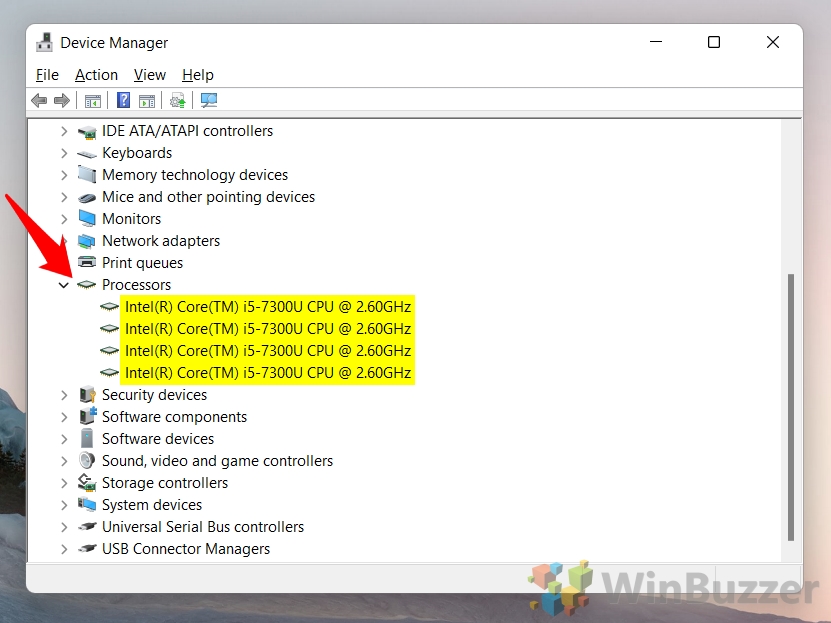The image size is (831, 623).
Task: Expand the Keyboards node
Action: [x=64, y=153]
